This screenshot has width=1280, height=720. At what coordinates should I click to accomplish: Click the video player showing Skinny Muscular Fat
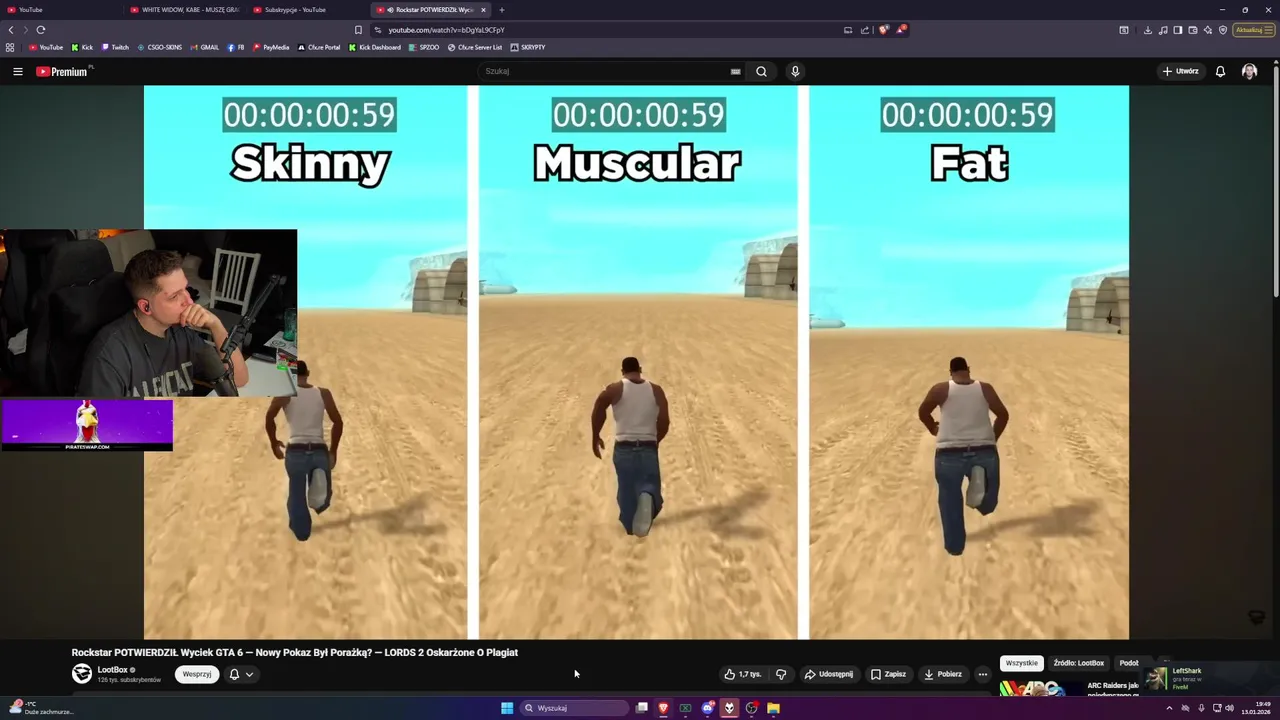(636, 362)
